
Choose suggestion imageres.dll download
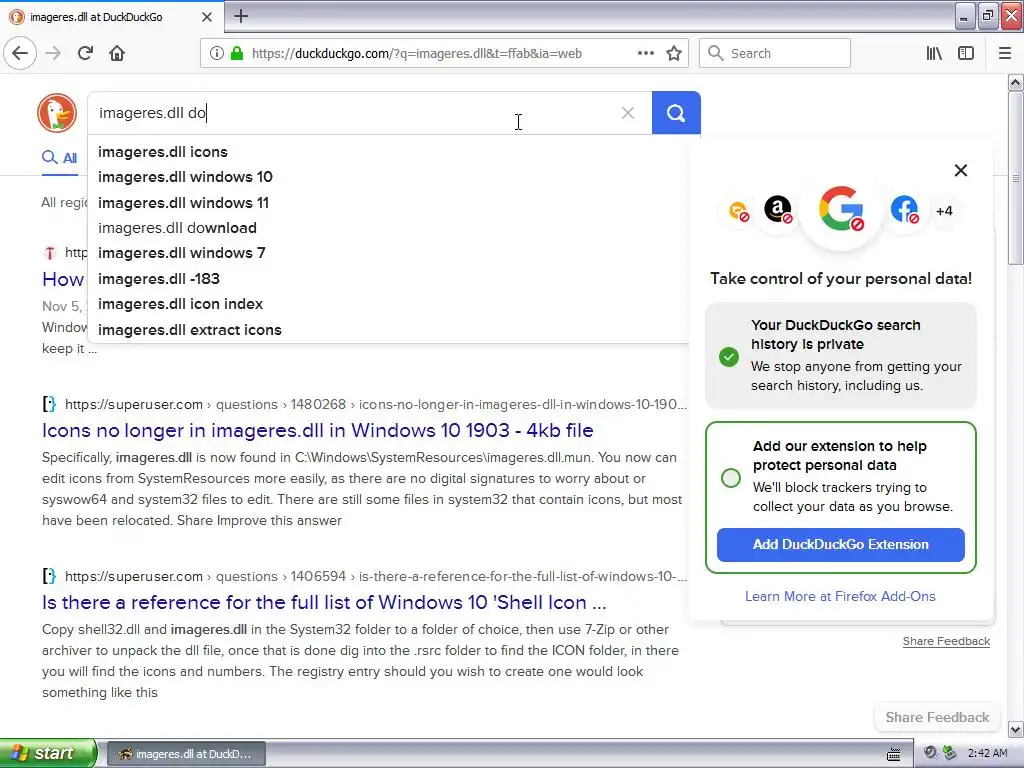(389, 228)
